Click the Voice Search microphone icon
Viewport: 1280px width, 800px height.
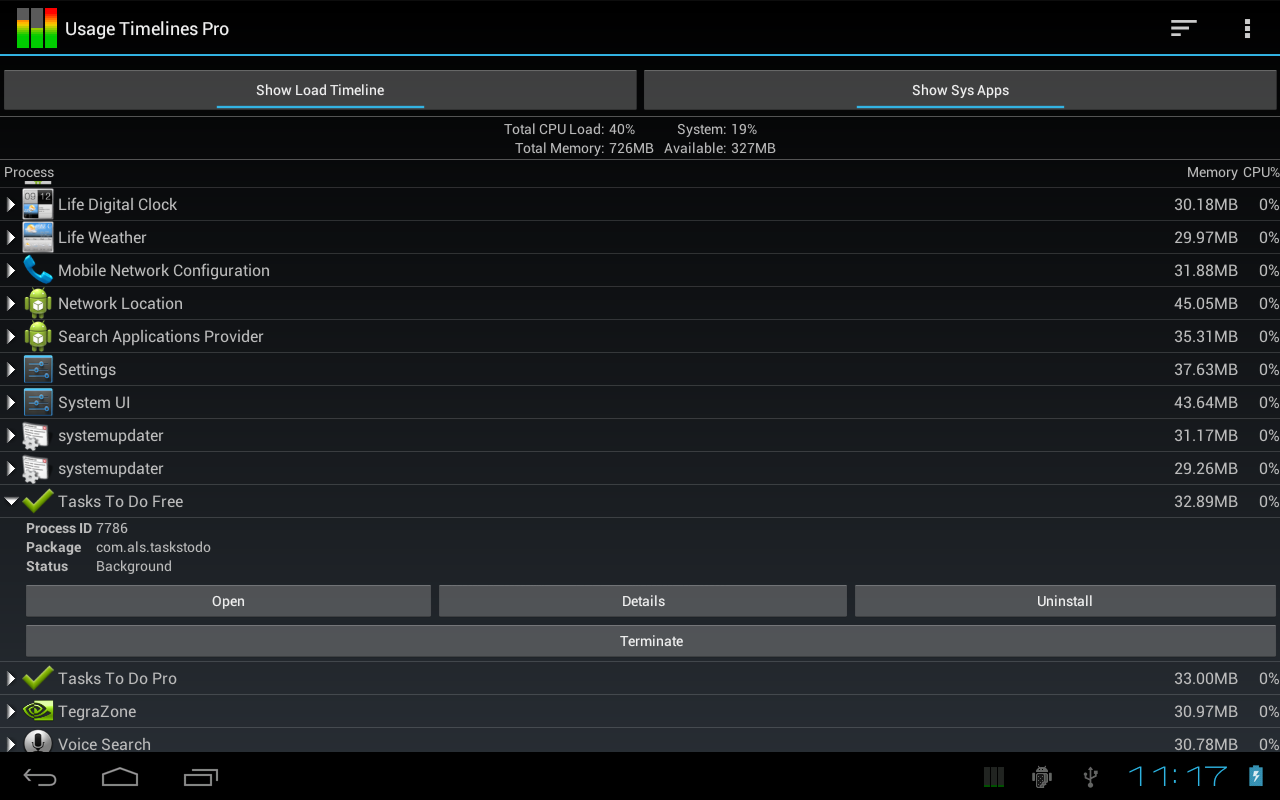[x=38, y=743]
